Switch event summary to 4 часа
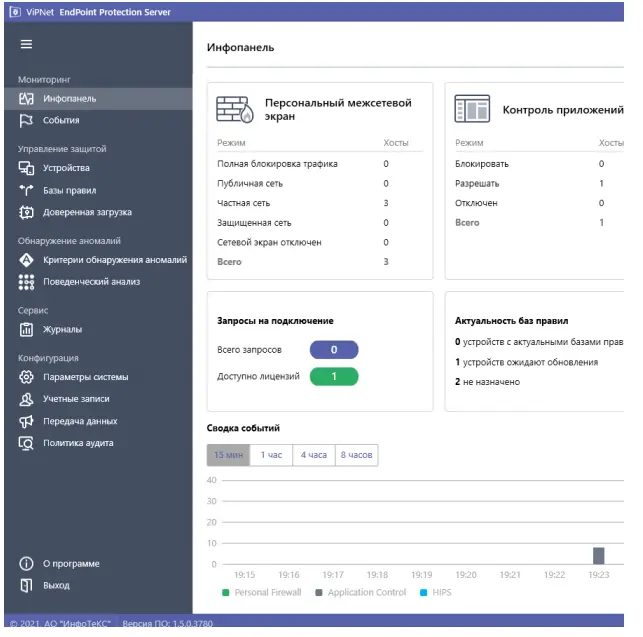Image resolution: width=643 pixels, height=637 pixels. (x=313, y=455)
